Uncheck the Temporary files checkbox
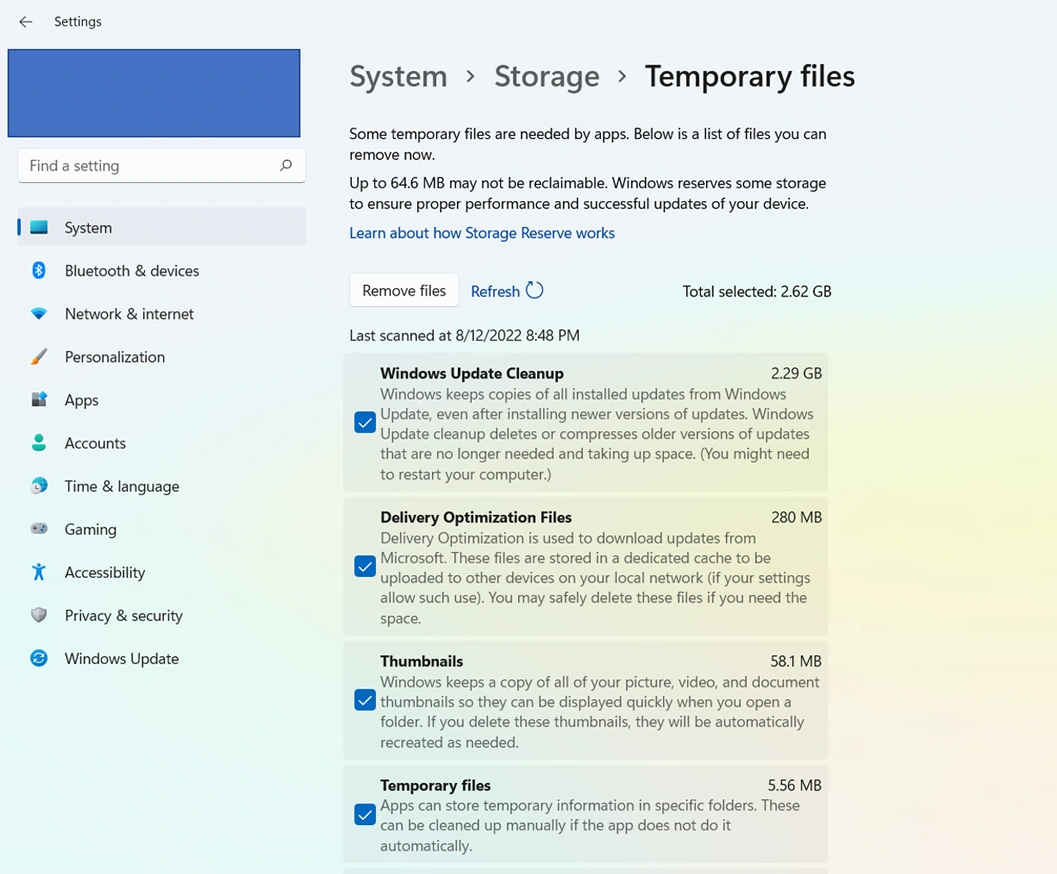The image size is (1057, 874). coord(365,814)
